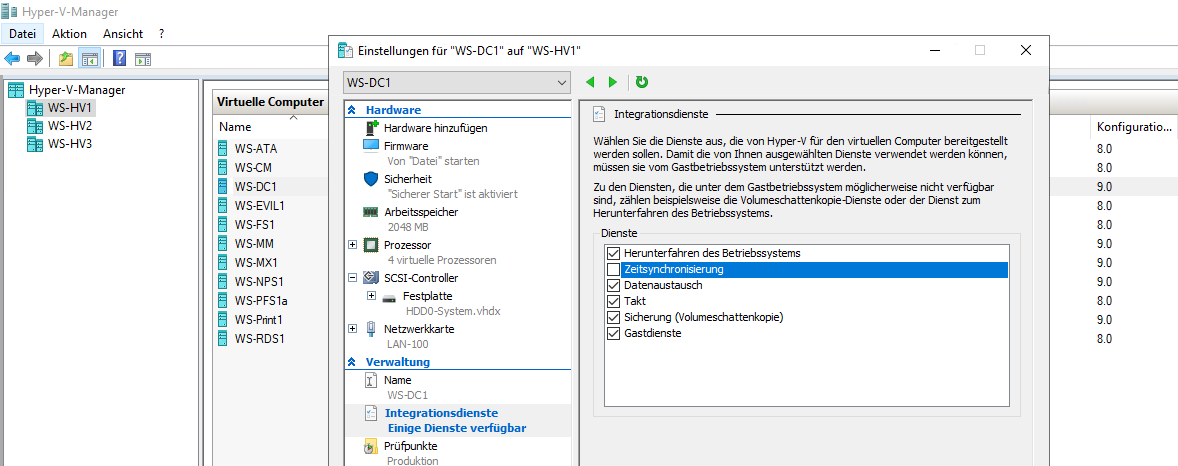Click the green refresh icon in settings

pos(642,82)
